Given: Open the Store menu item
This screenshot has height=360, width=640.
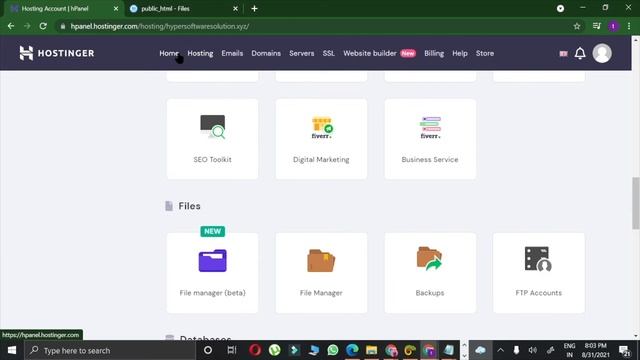Looking at the screenshot, I should pyautogui.click(x=485, y=53).
